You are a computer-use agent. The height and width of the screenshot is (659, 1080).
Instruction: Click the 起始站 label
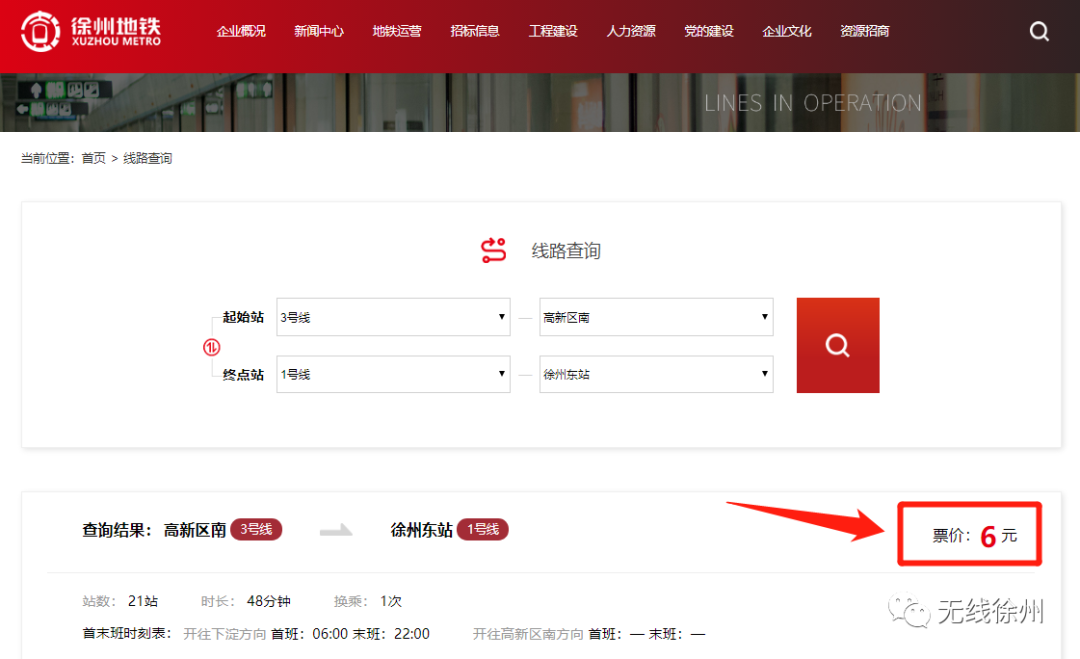point(243,317)
